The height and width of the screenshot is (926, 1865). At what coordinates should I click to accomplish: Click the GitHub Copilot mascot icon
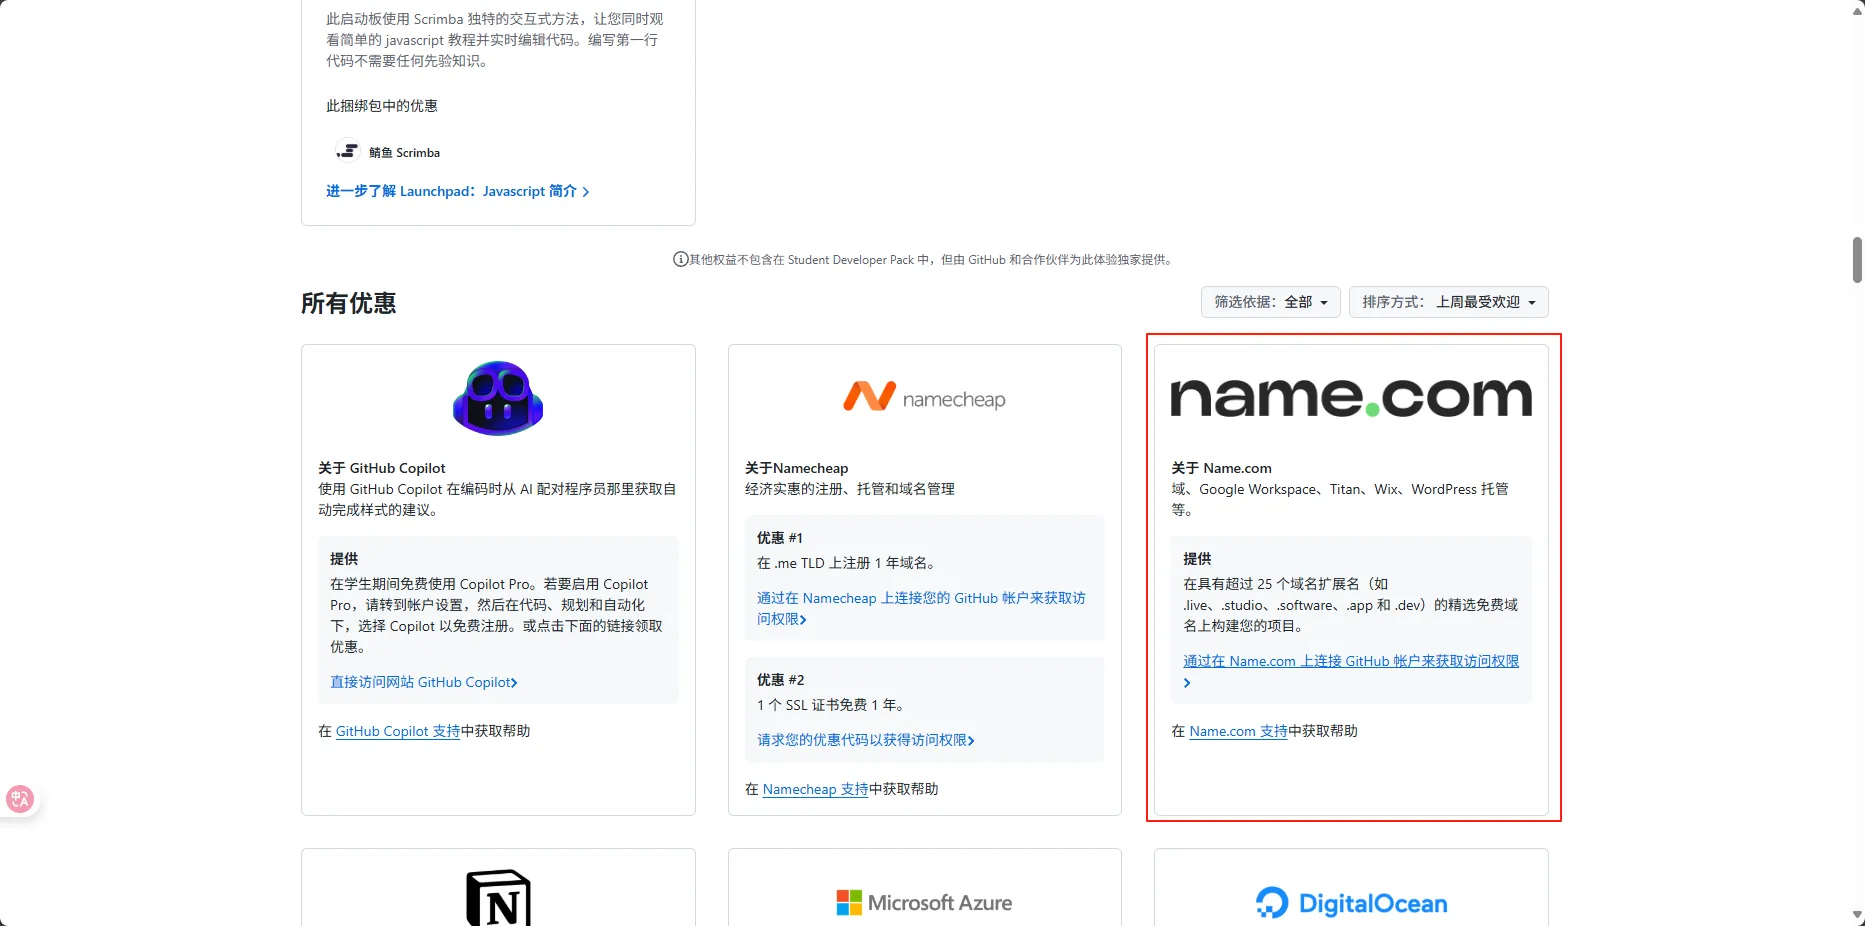tap(498, 398)
